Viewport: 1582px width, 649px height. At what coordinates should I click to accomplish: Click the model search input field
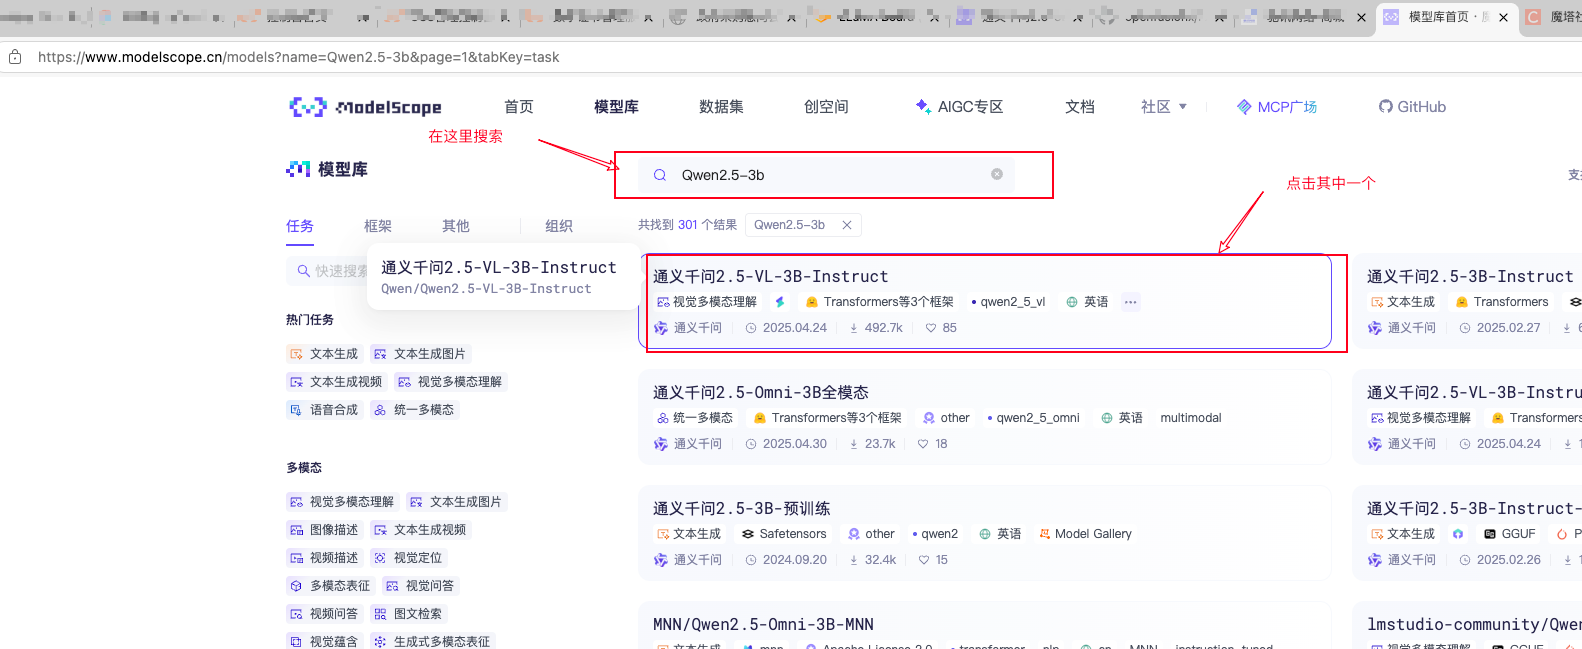click(826, 175)
